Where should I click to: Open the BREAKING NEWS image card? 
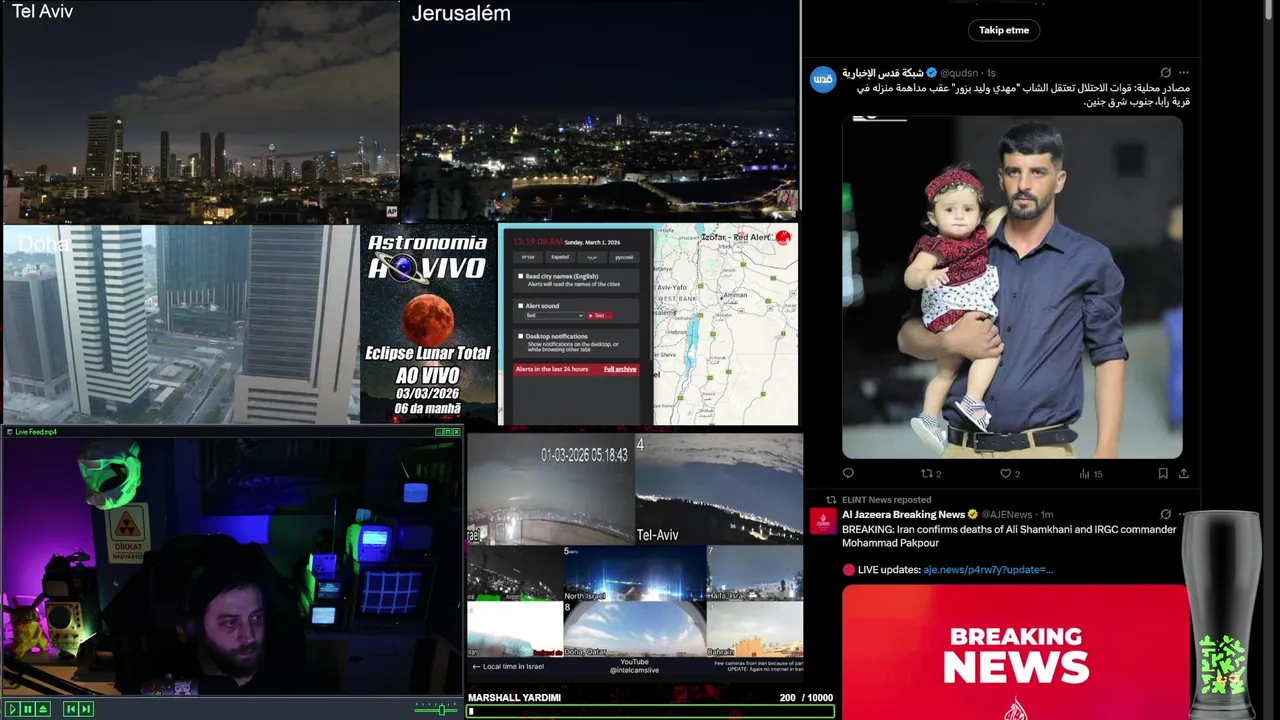point(1015,652)
